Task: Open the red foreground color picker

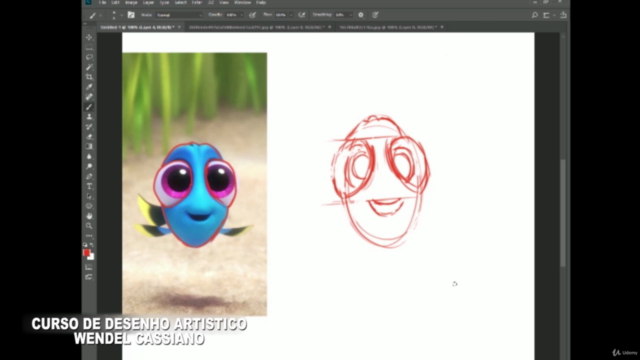Action: (x=86, y=253)
